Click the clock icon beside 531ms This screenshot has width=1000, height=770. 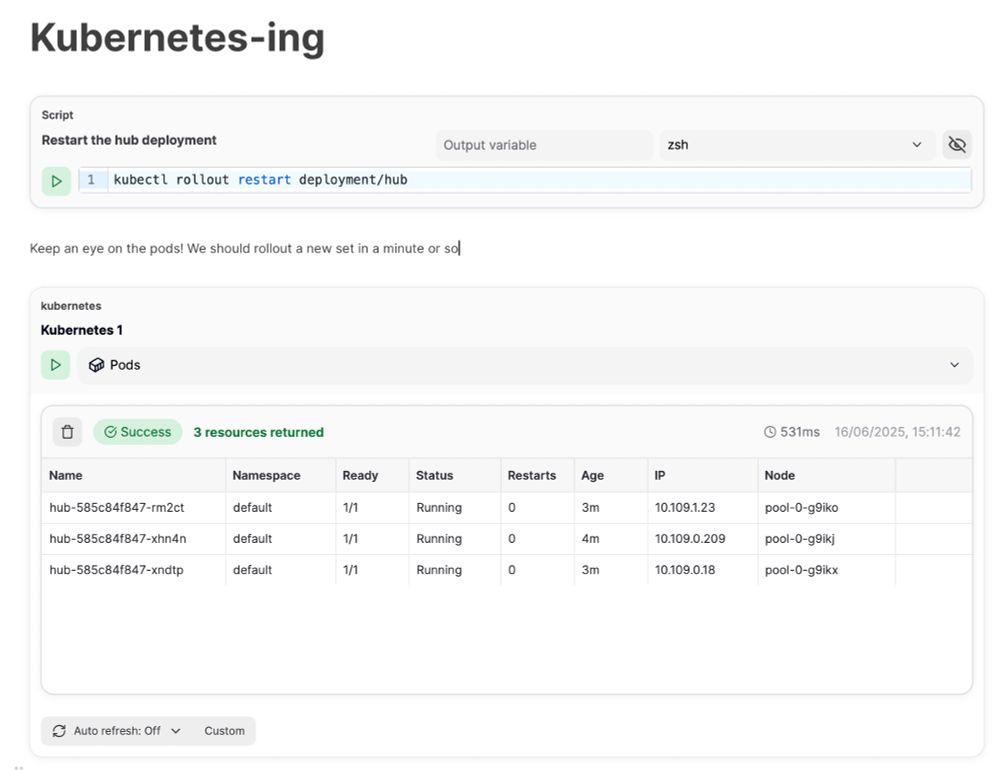(x=770, y=432)
